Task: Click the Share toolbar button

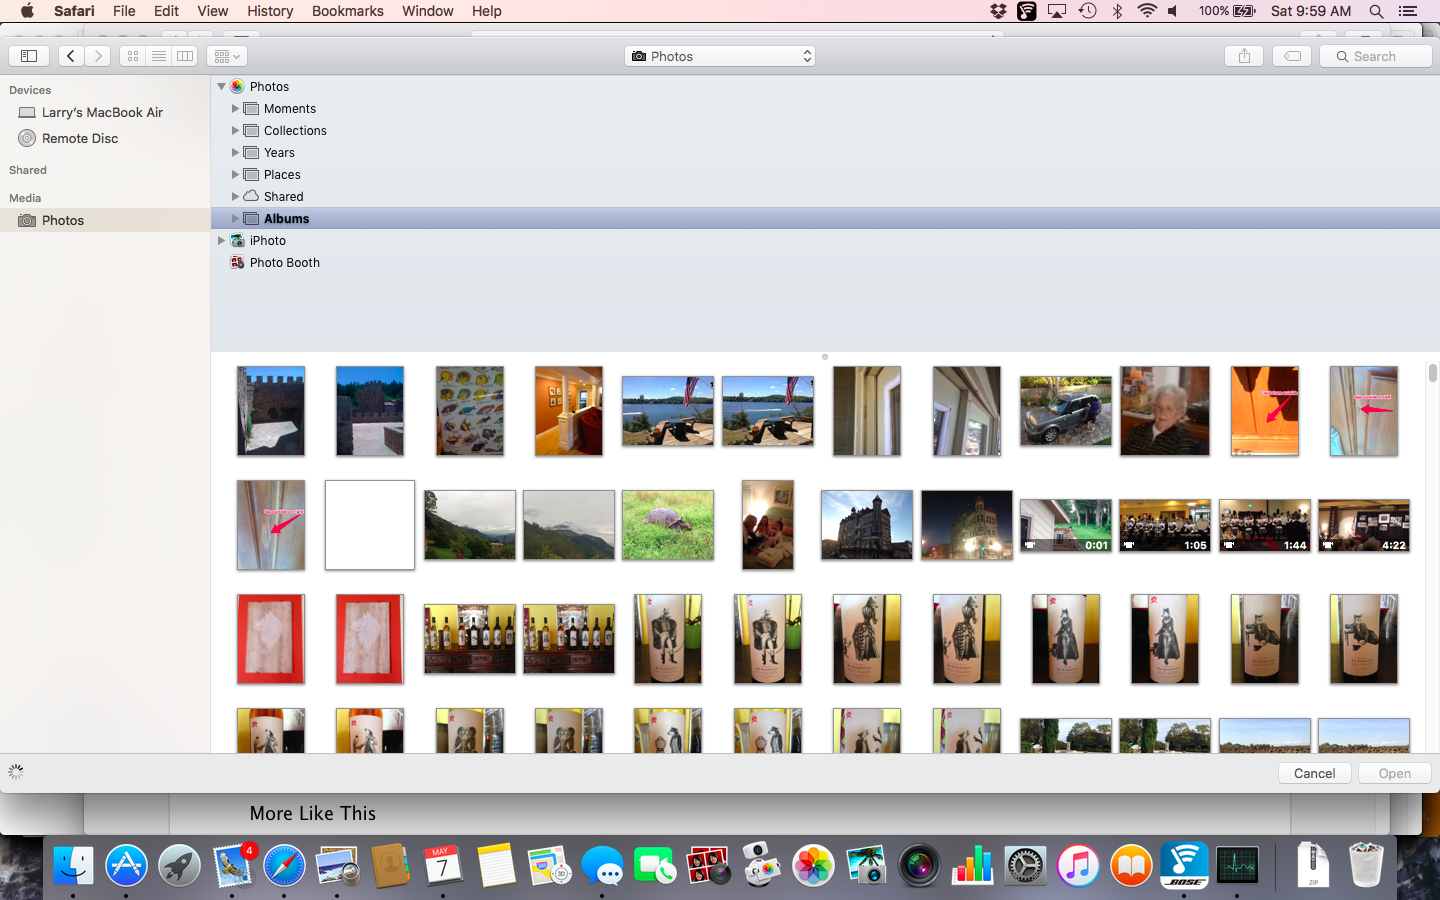Action: point(1244,56)
